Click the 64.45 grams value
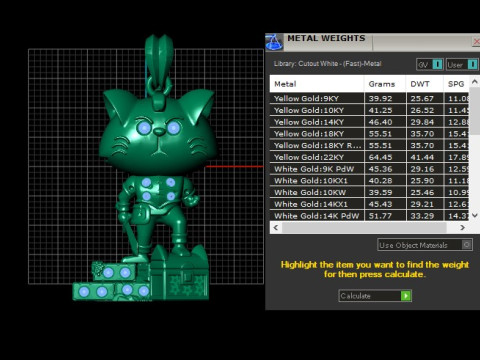Image resolution: width=480 pixels, height=360 pixels. 380,157
